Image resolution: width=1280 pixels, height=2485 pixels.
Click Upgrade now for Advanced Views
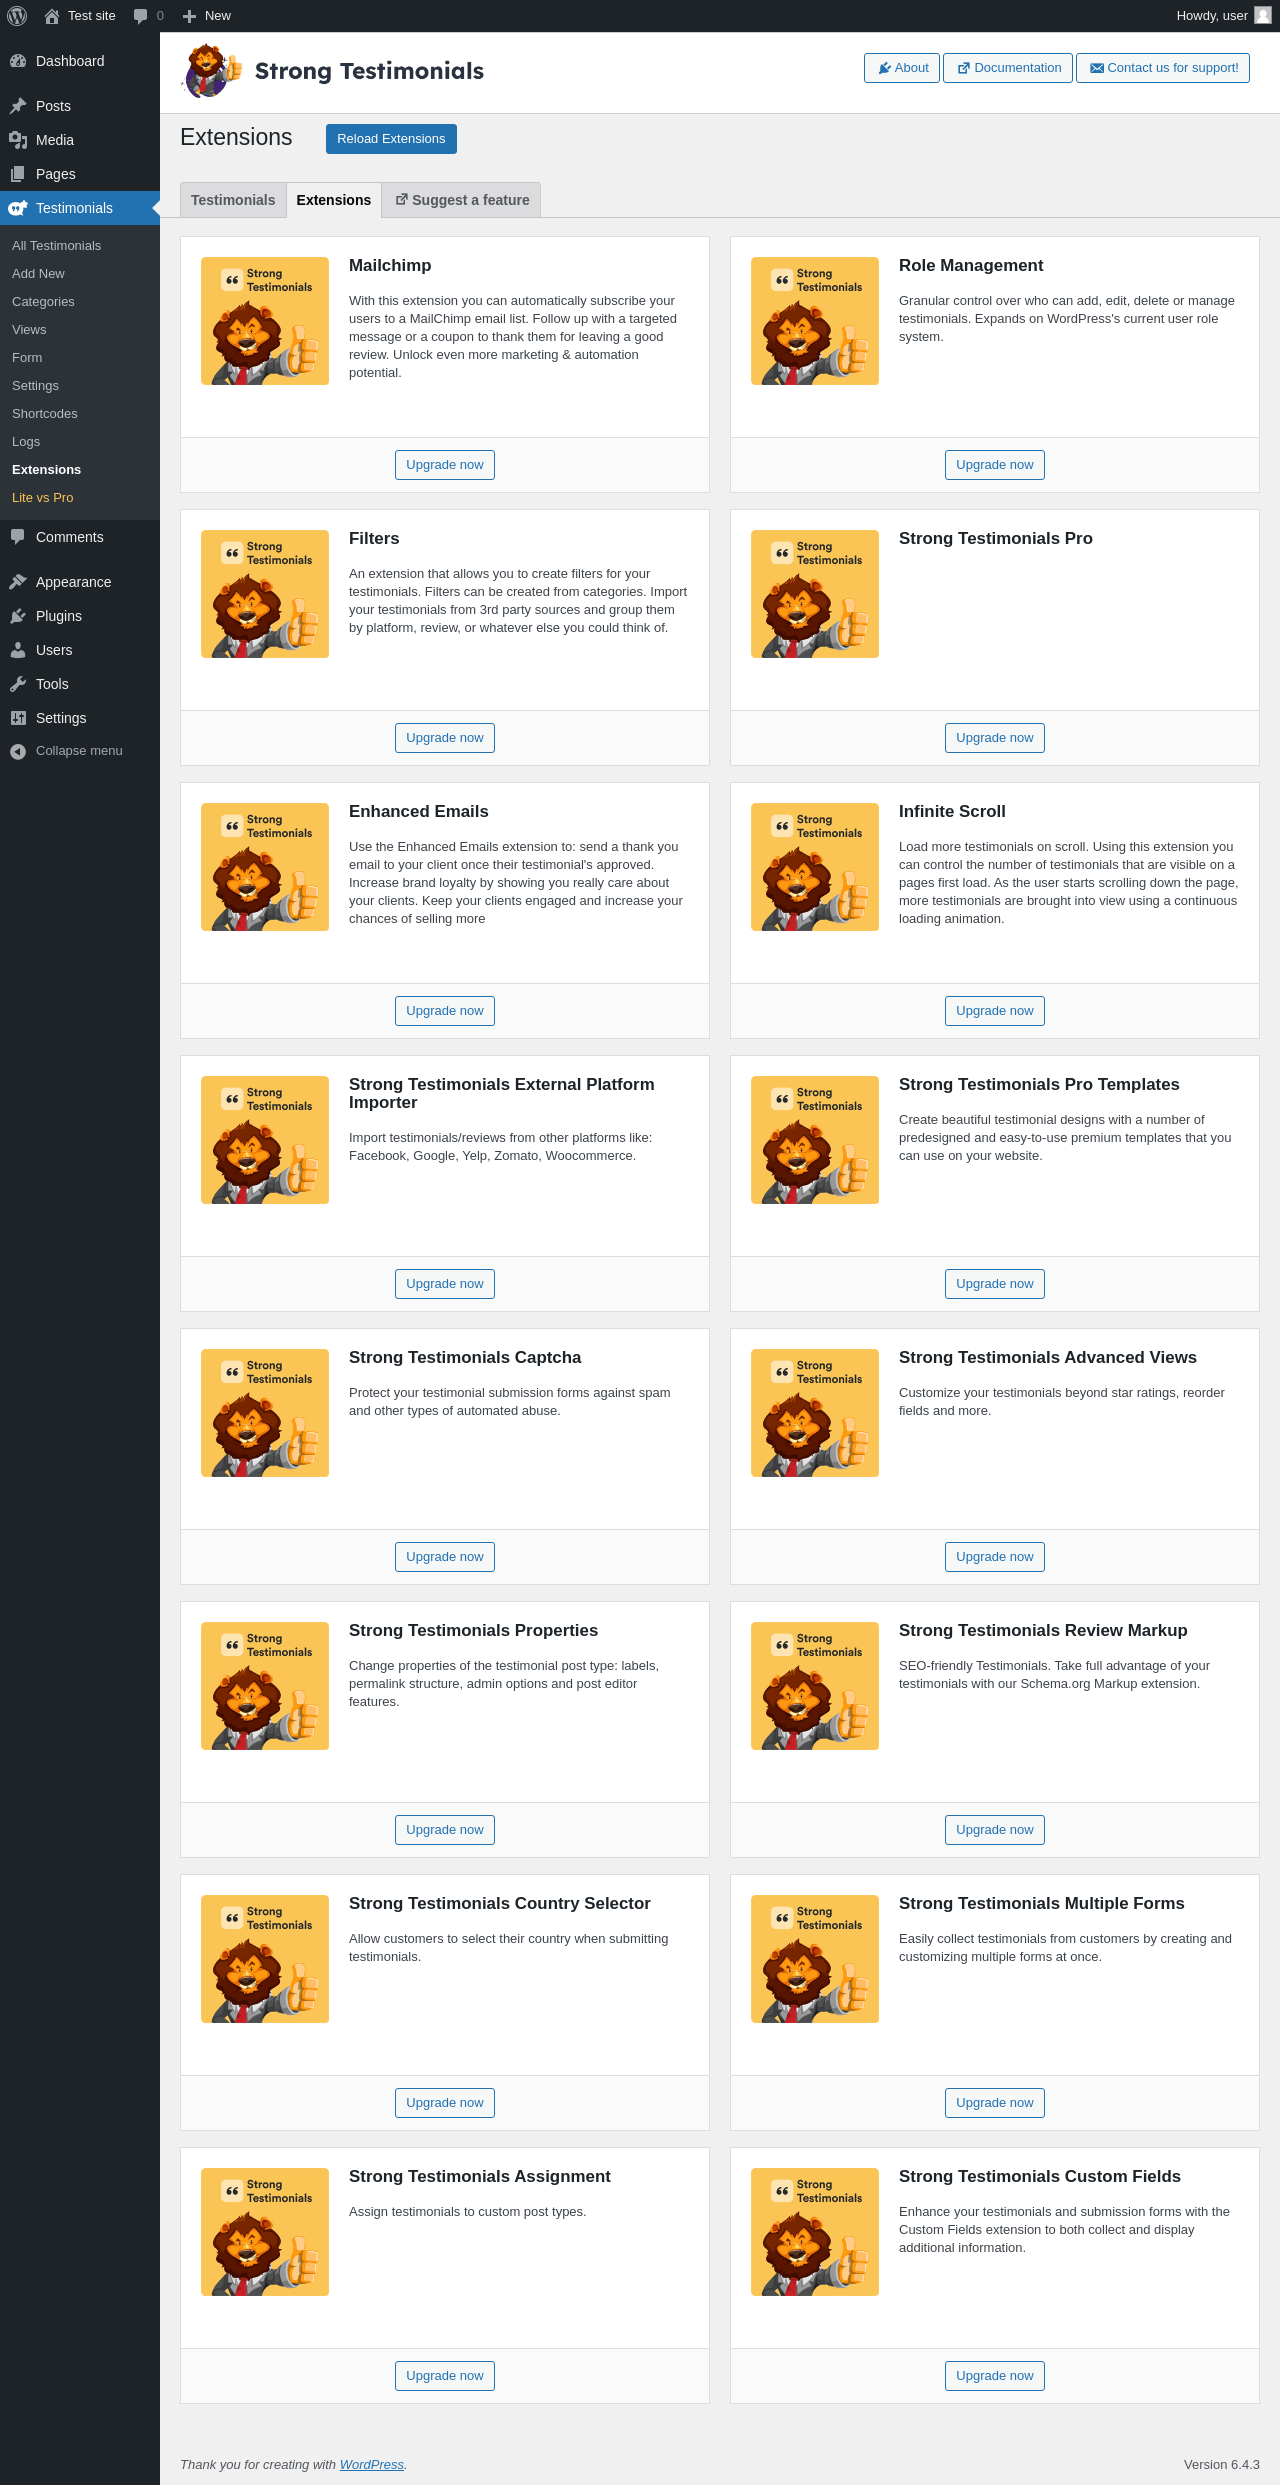pos(995,1557)
